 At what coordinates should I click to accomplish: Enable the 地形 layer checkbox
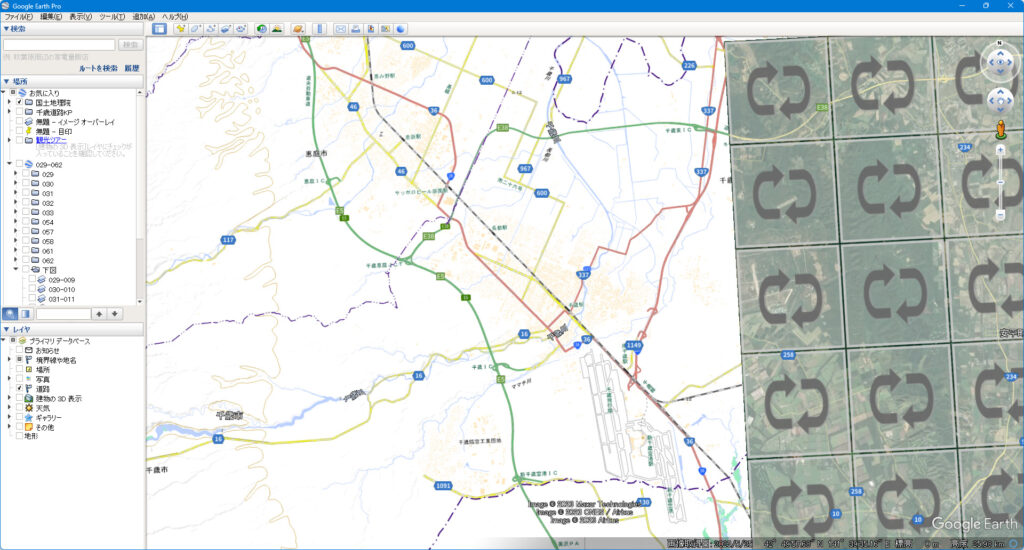(x=19, y=436)
